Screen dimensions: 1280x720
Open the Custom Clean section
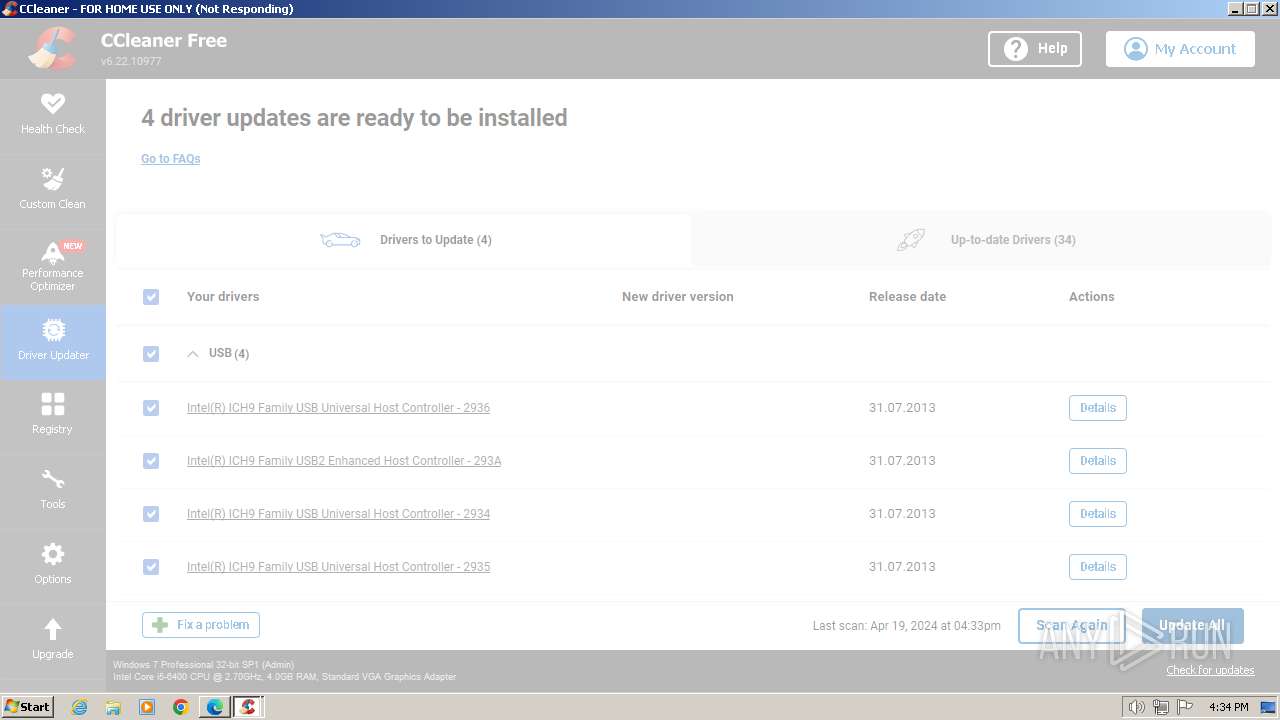[x=53, y=190]
